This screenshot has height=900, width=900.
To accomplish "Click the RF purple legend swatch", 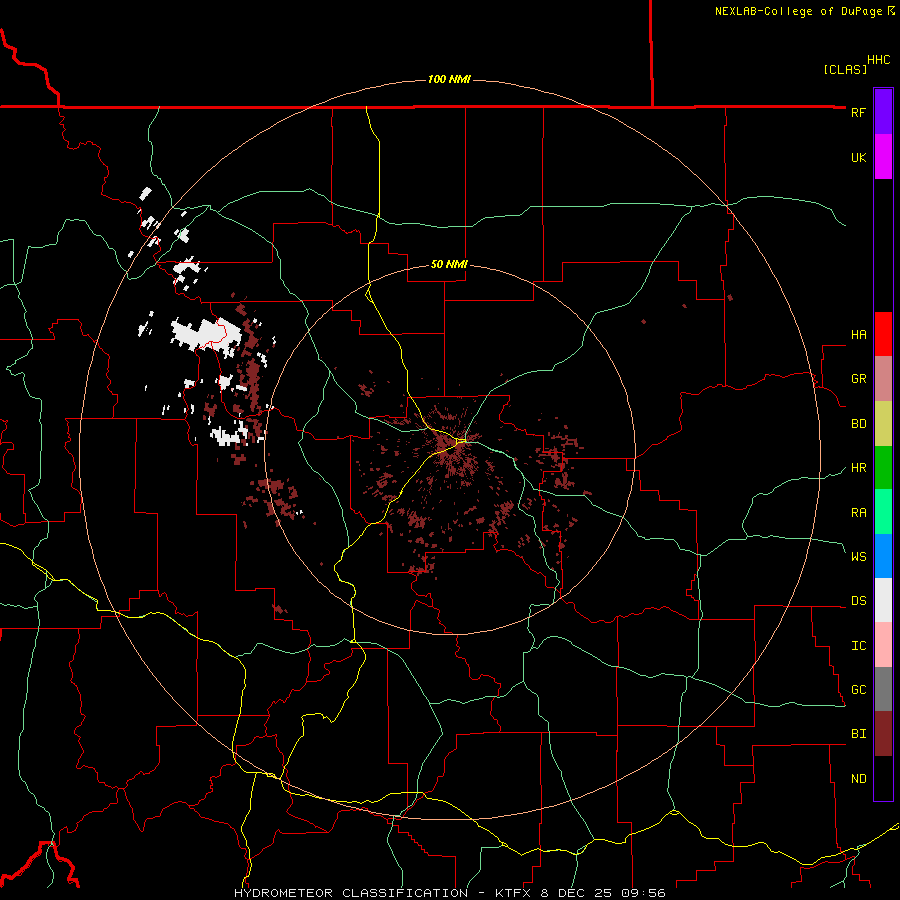I will 883,112.
